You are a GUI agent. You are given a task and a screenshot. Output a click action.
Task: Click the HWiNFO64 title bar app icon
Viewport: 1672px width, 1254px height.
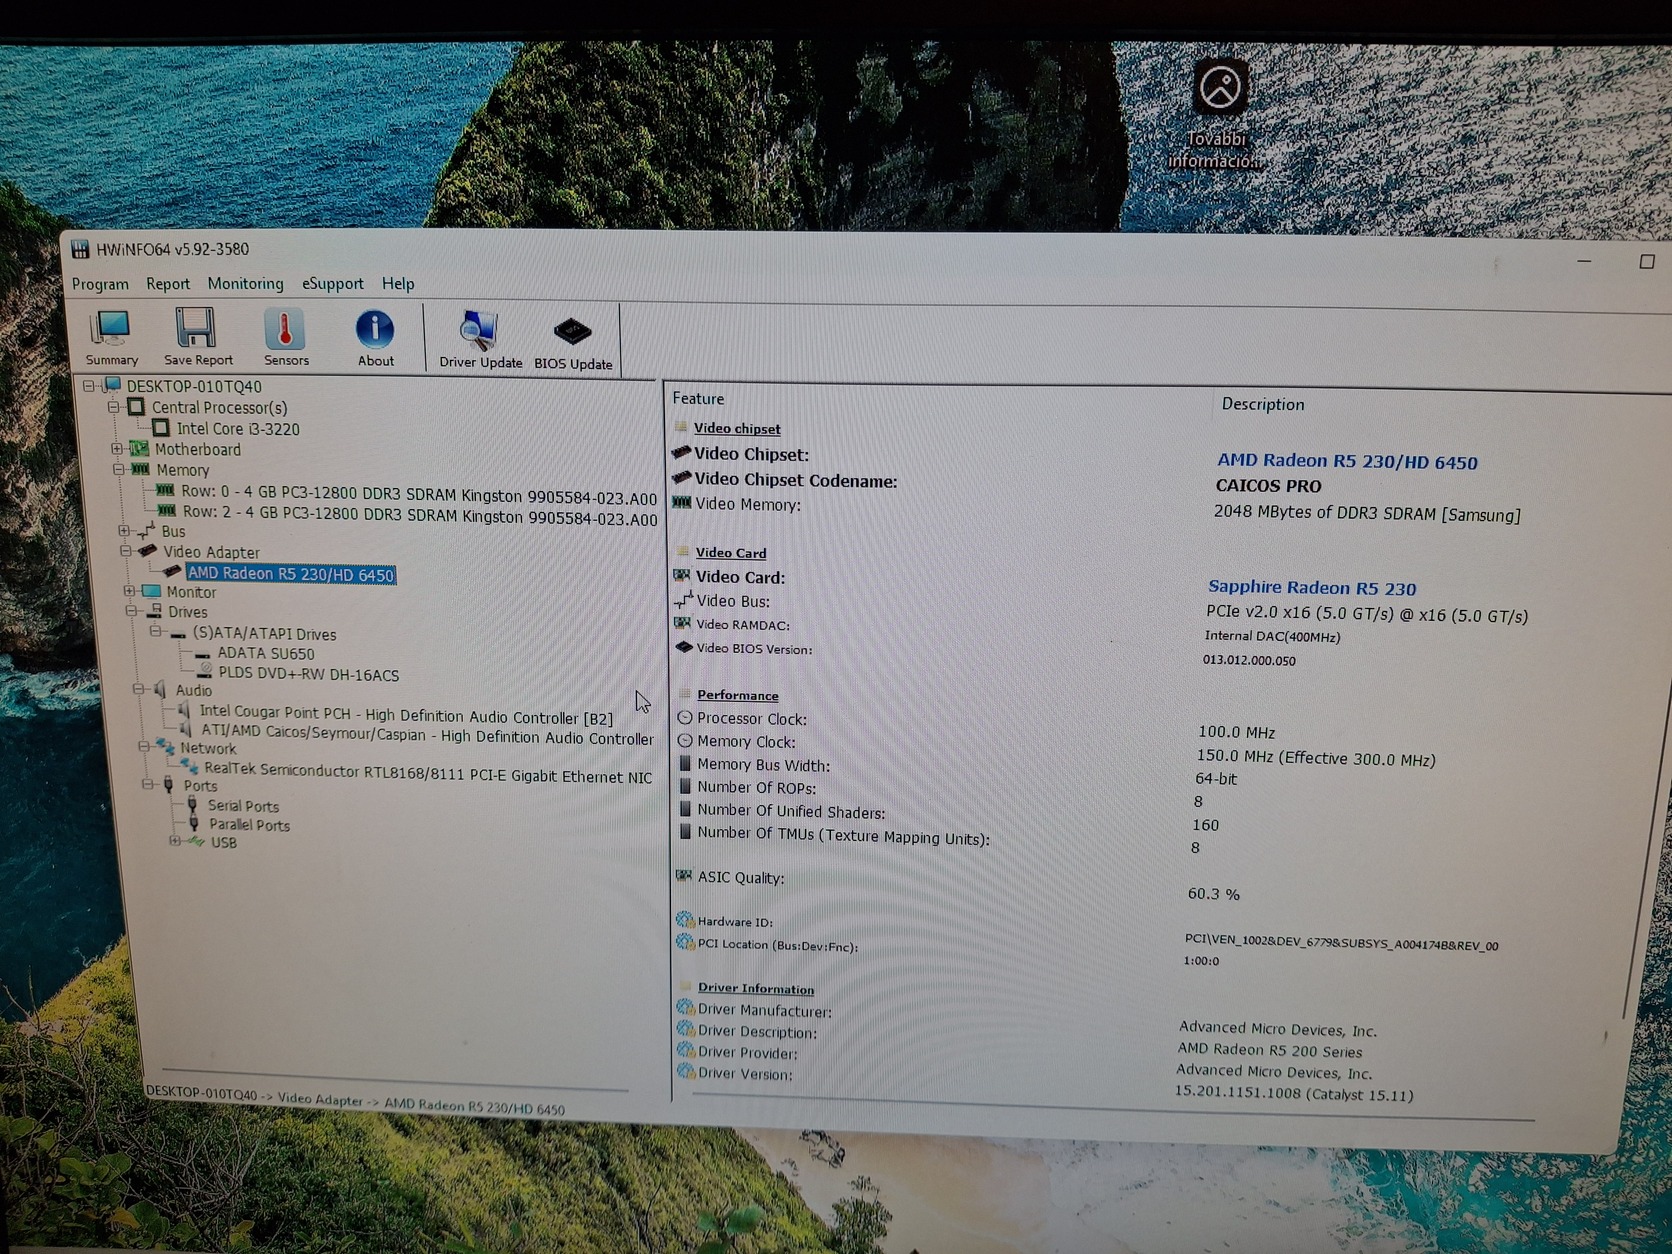[x=80, y=249]
